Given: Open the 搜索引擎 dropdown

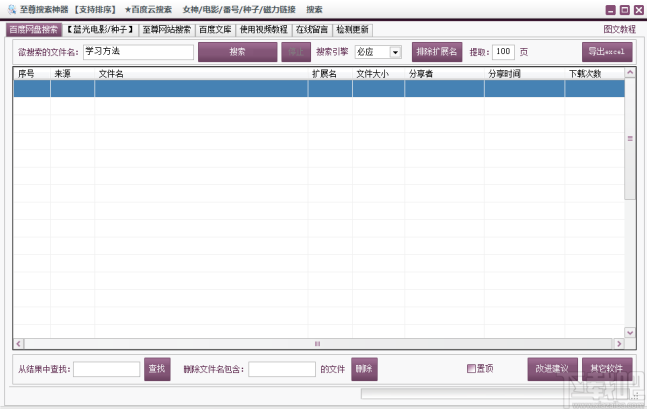Looking at the screenshot, I should pyautogui.click(x=395, y=52).
